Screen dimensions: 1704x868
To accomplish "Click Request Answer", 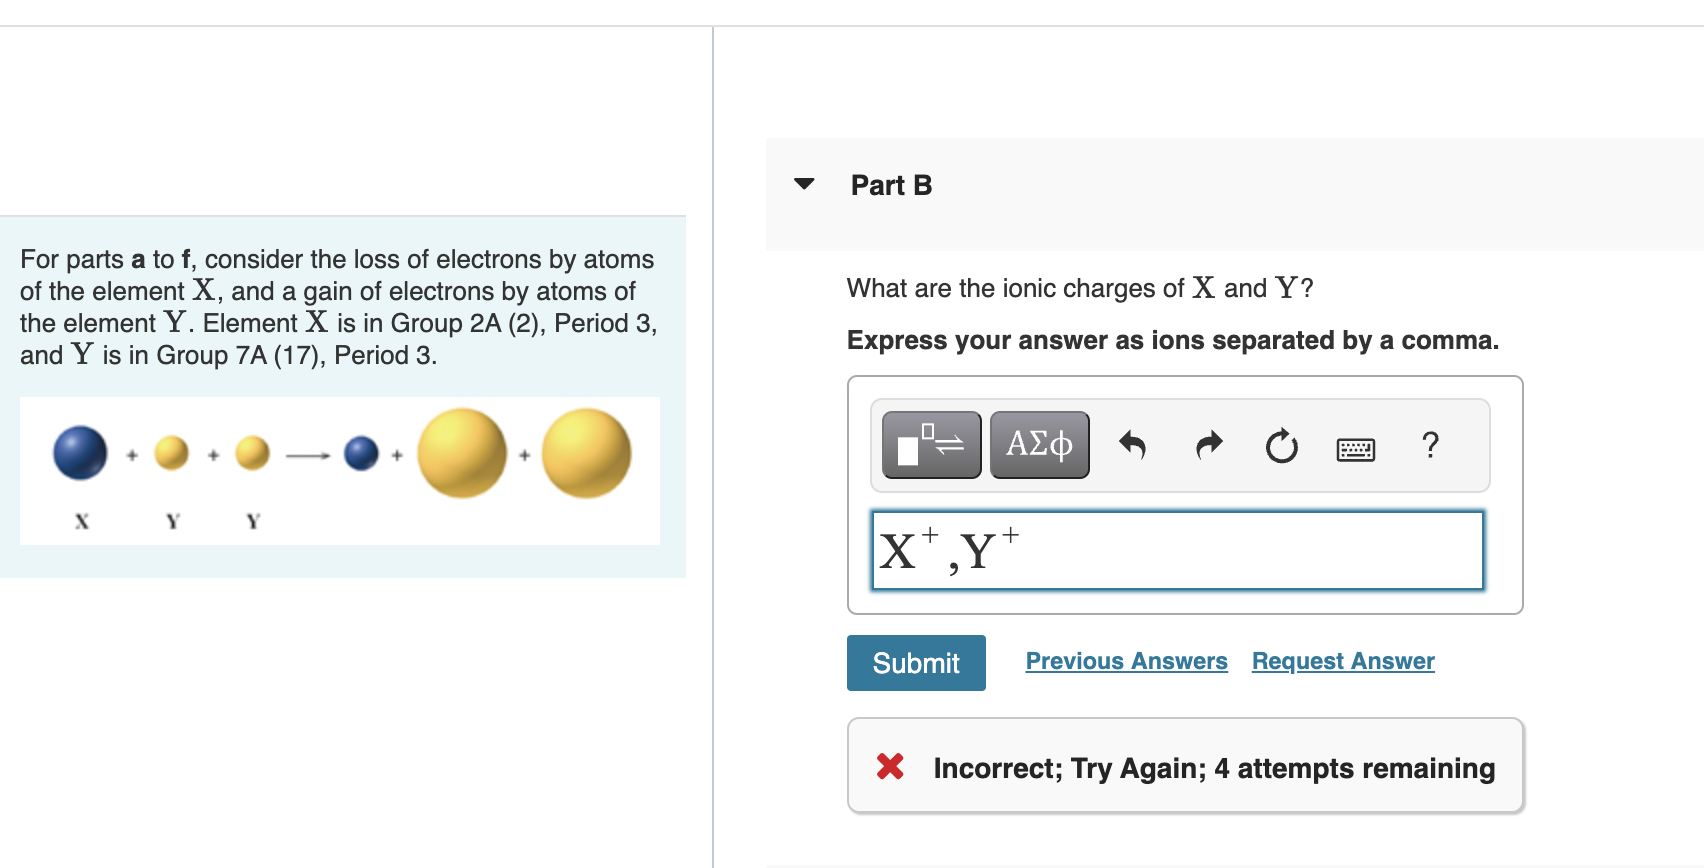I will coord(1342,661).
